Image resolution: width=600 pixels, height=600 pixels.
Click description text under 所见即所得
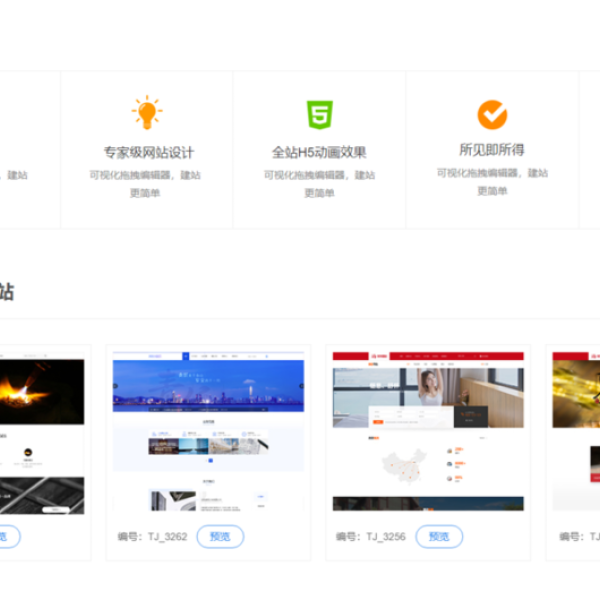(492, 182)
